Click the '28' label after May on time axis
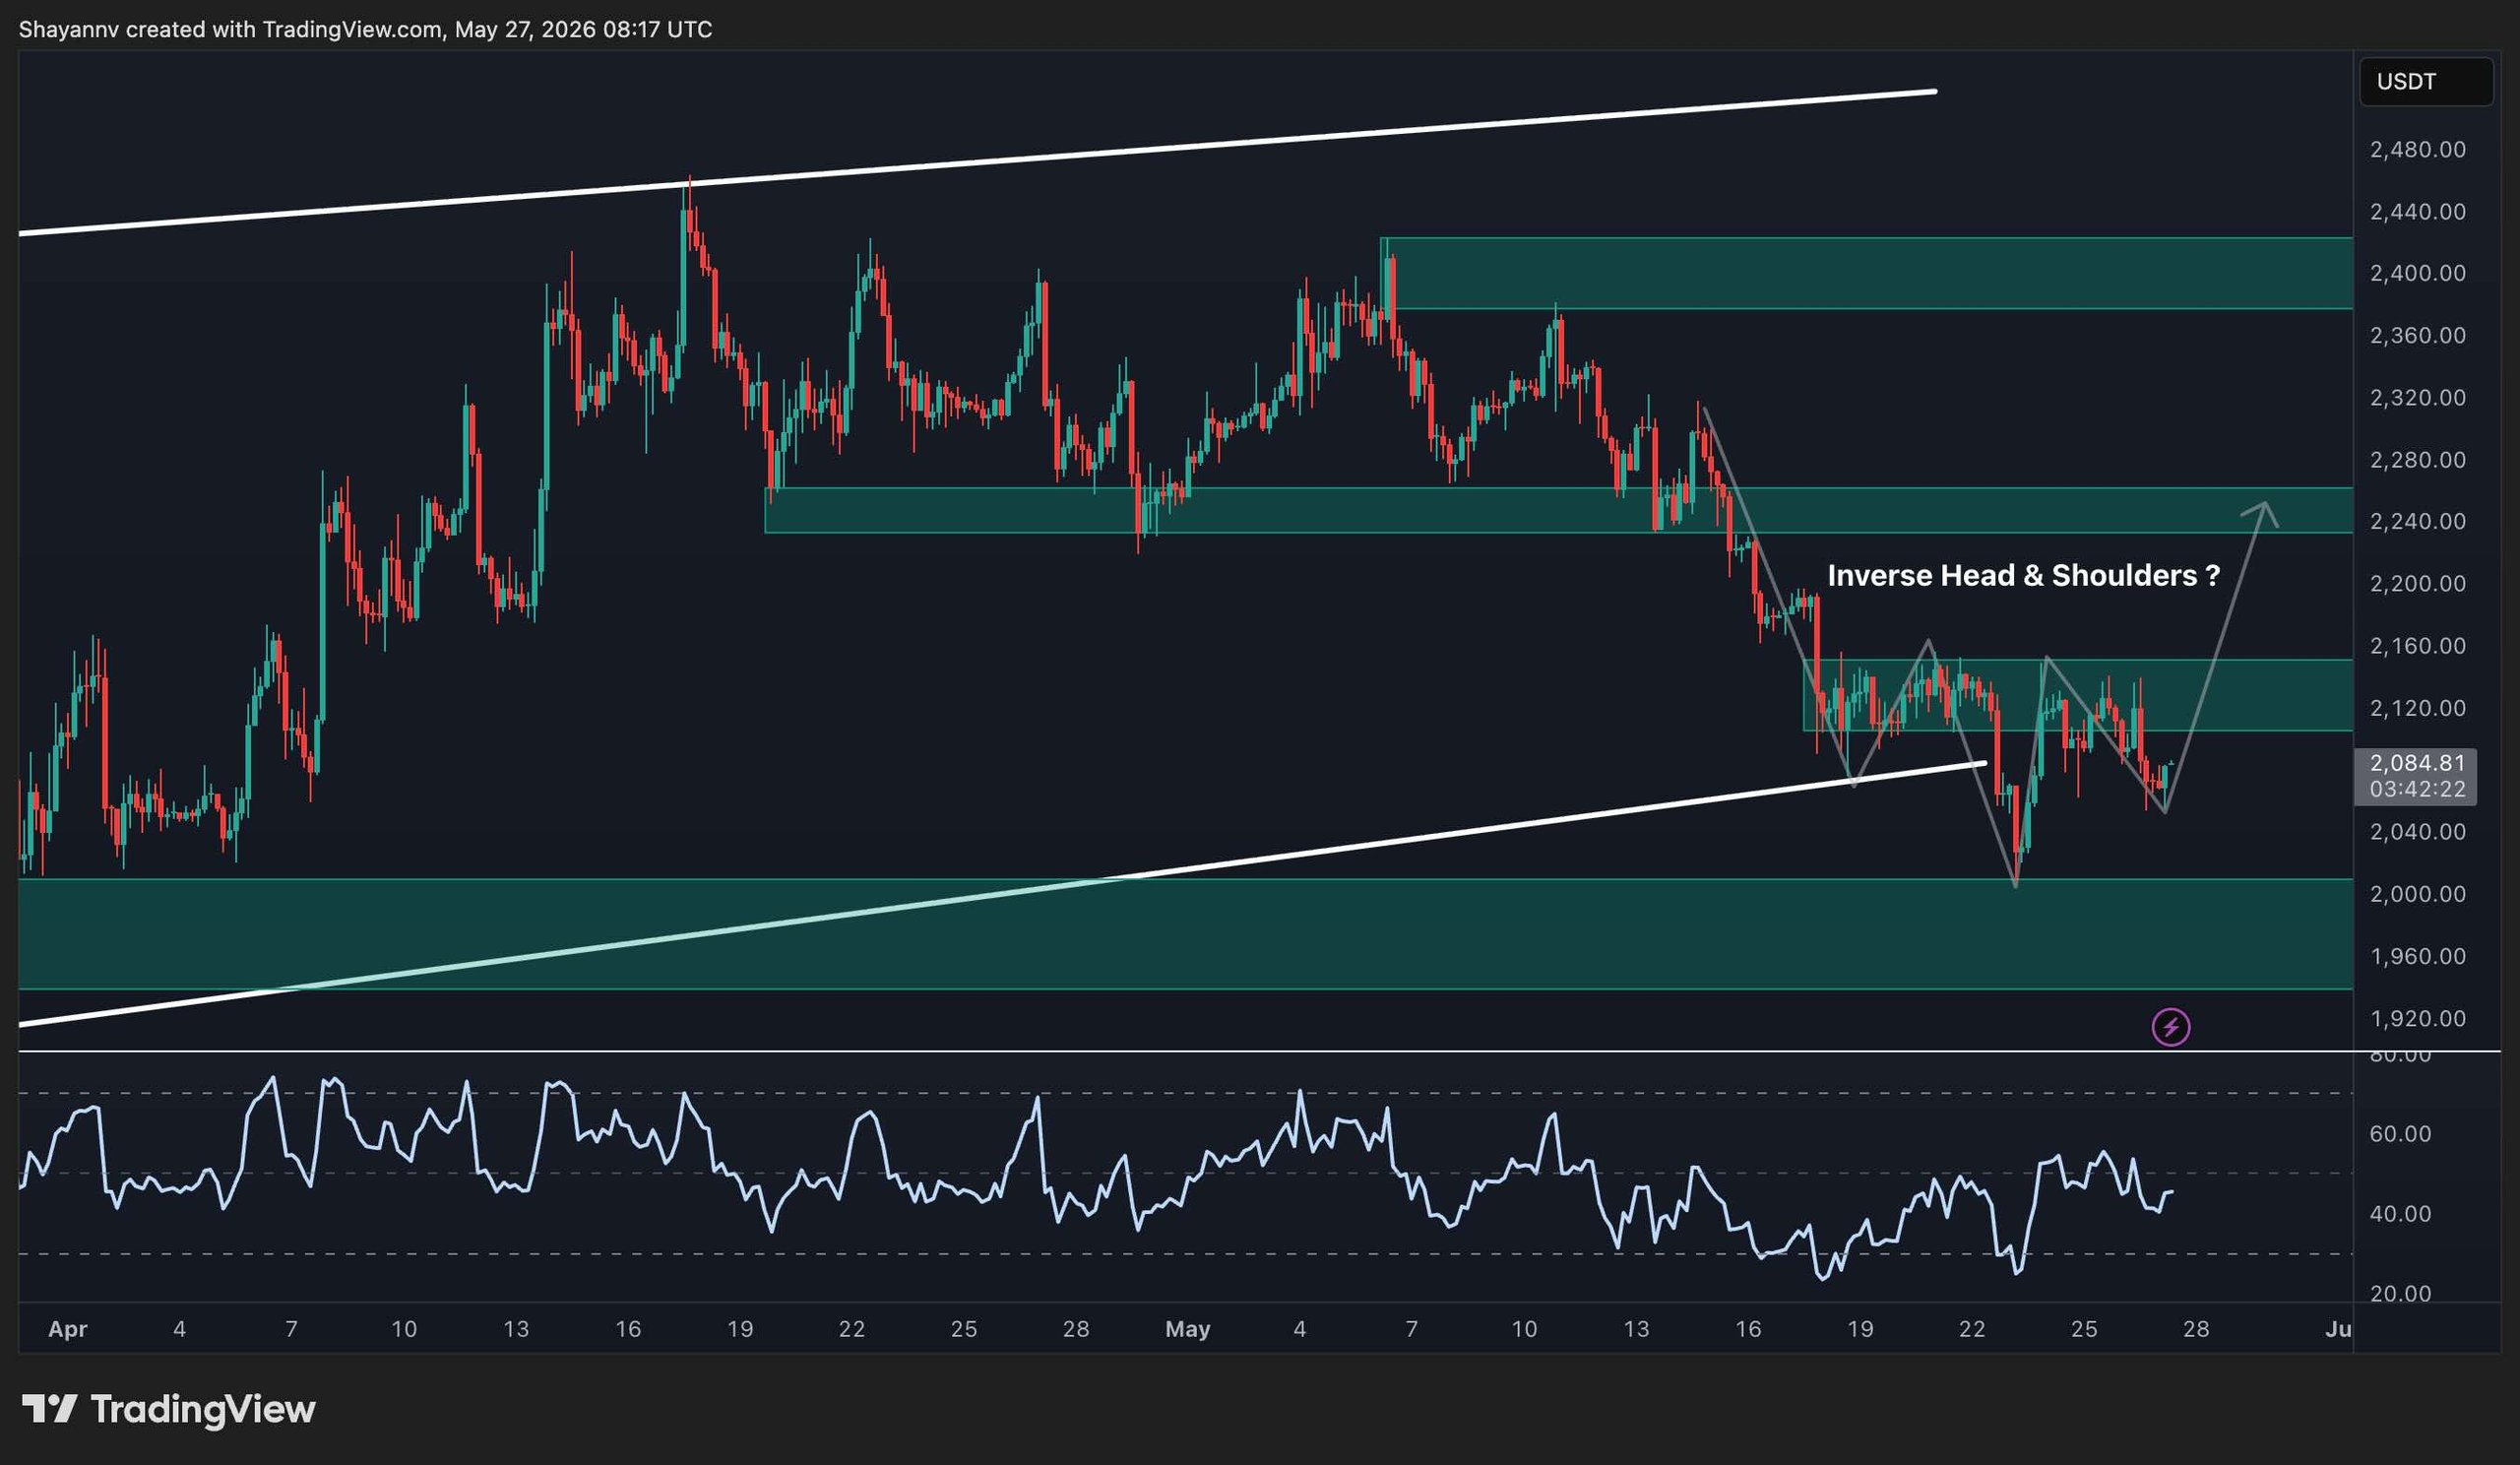The width and height of the screenshot is (2520, 1465). click(2196, 1329)
